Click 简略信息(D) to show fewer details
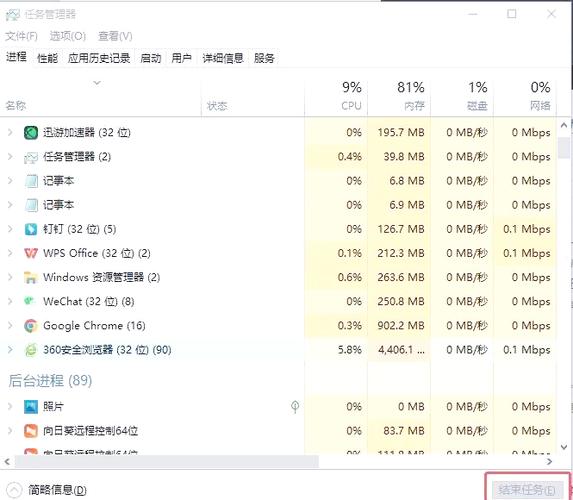Screen dimensions: 573x500 click(x=57, y=490)
